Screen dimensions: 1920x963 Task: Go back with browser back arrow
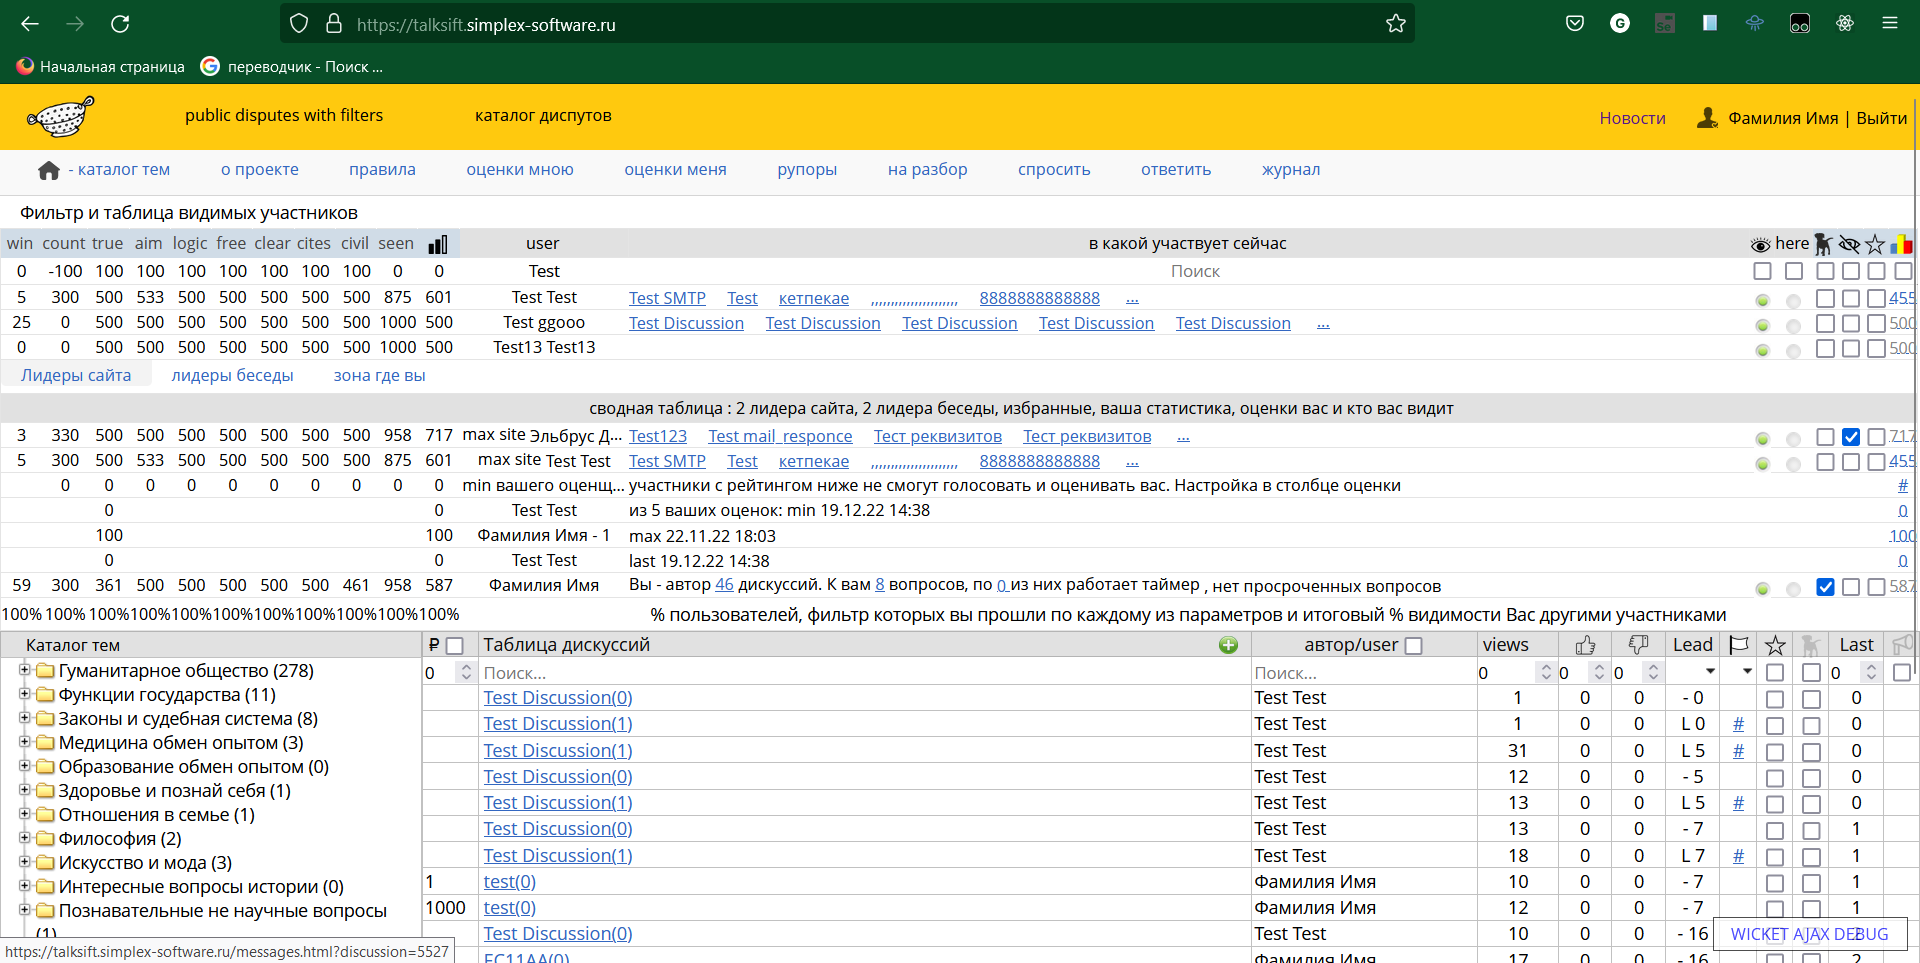[x=30, y=24]
